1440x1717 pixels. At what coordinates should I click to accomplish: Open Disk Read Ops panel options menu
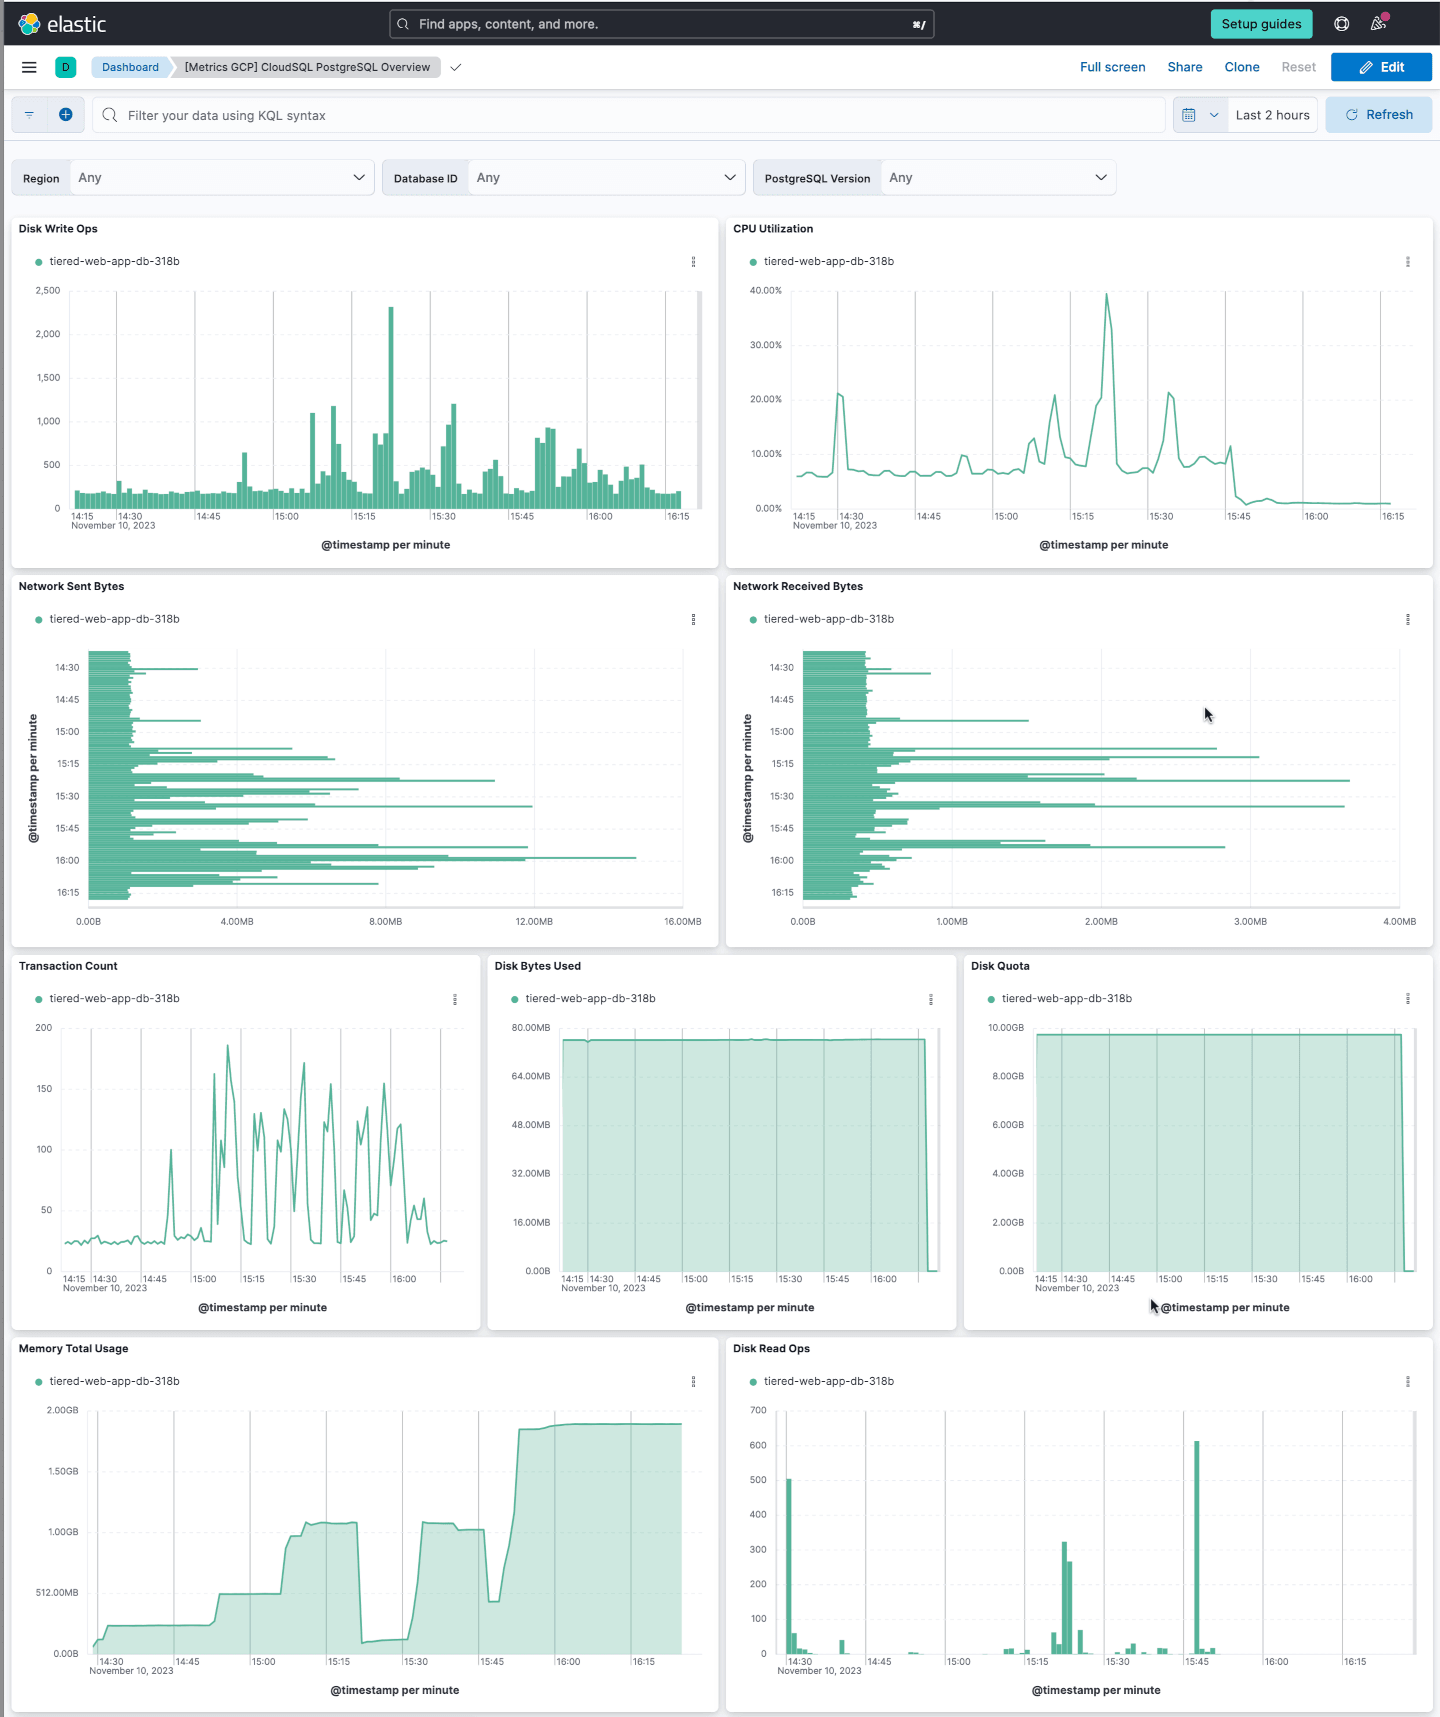tap(1407, 1382)
